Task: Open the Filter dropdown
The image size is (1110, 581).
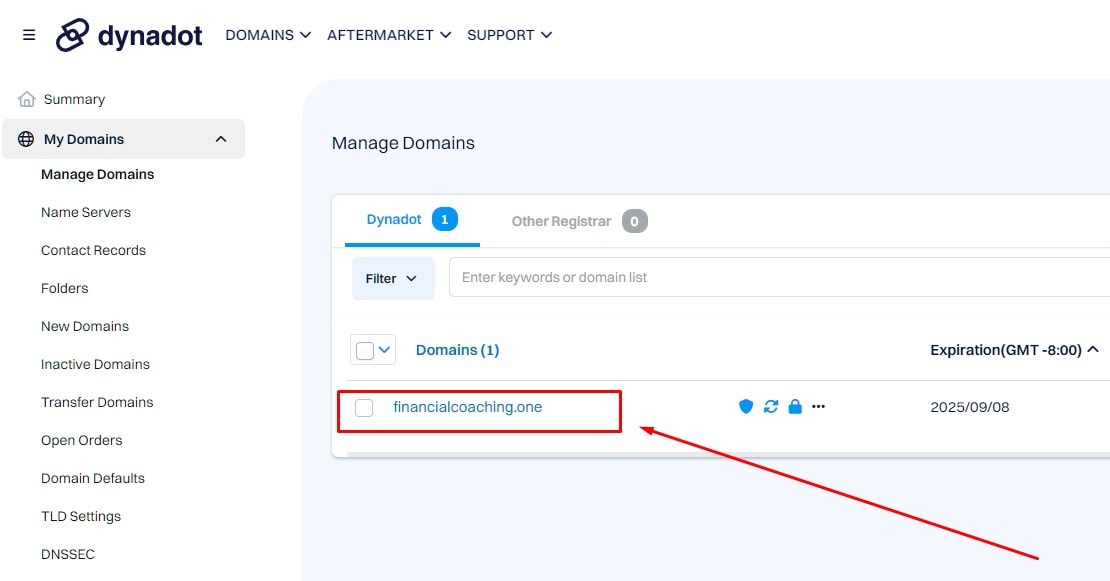Action: point(393,279)
